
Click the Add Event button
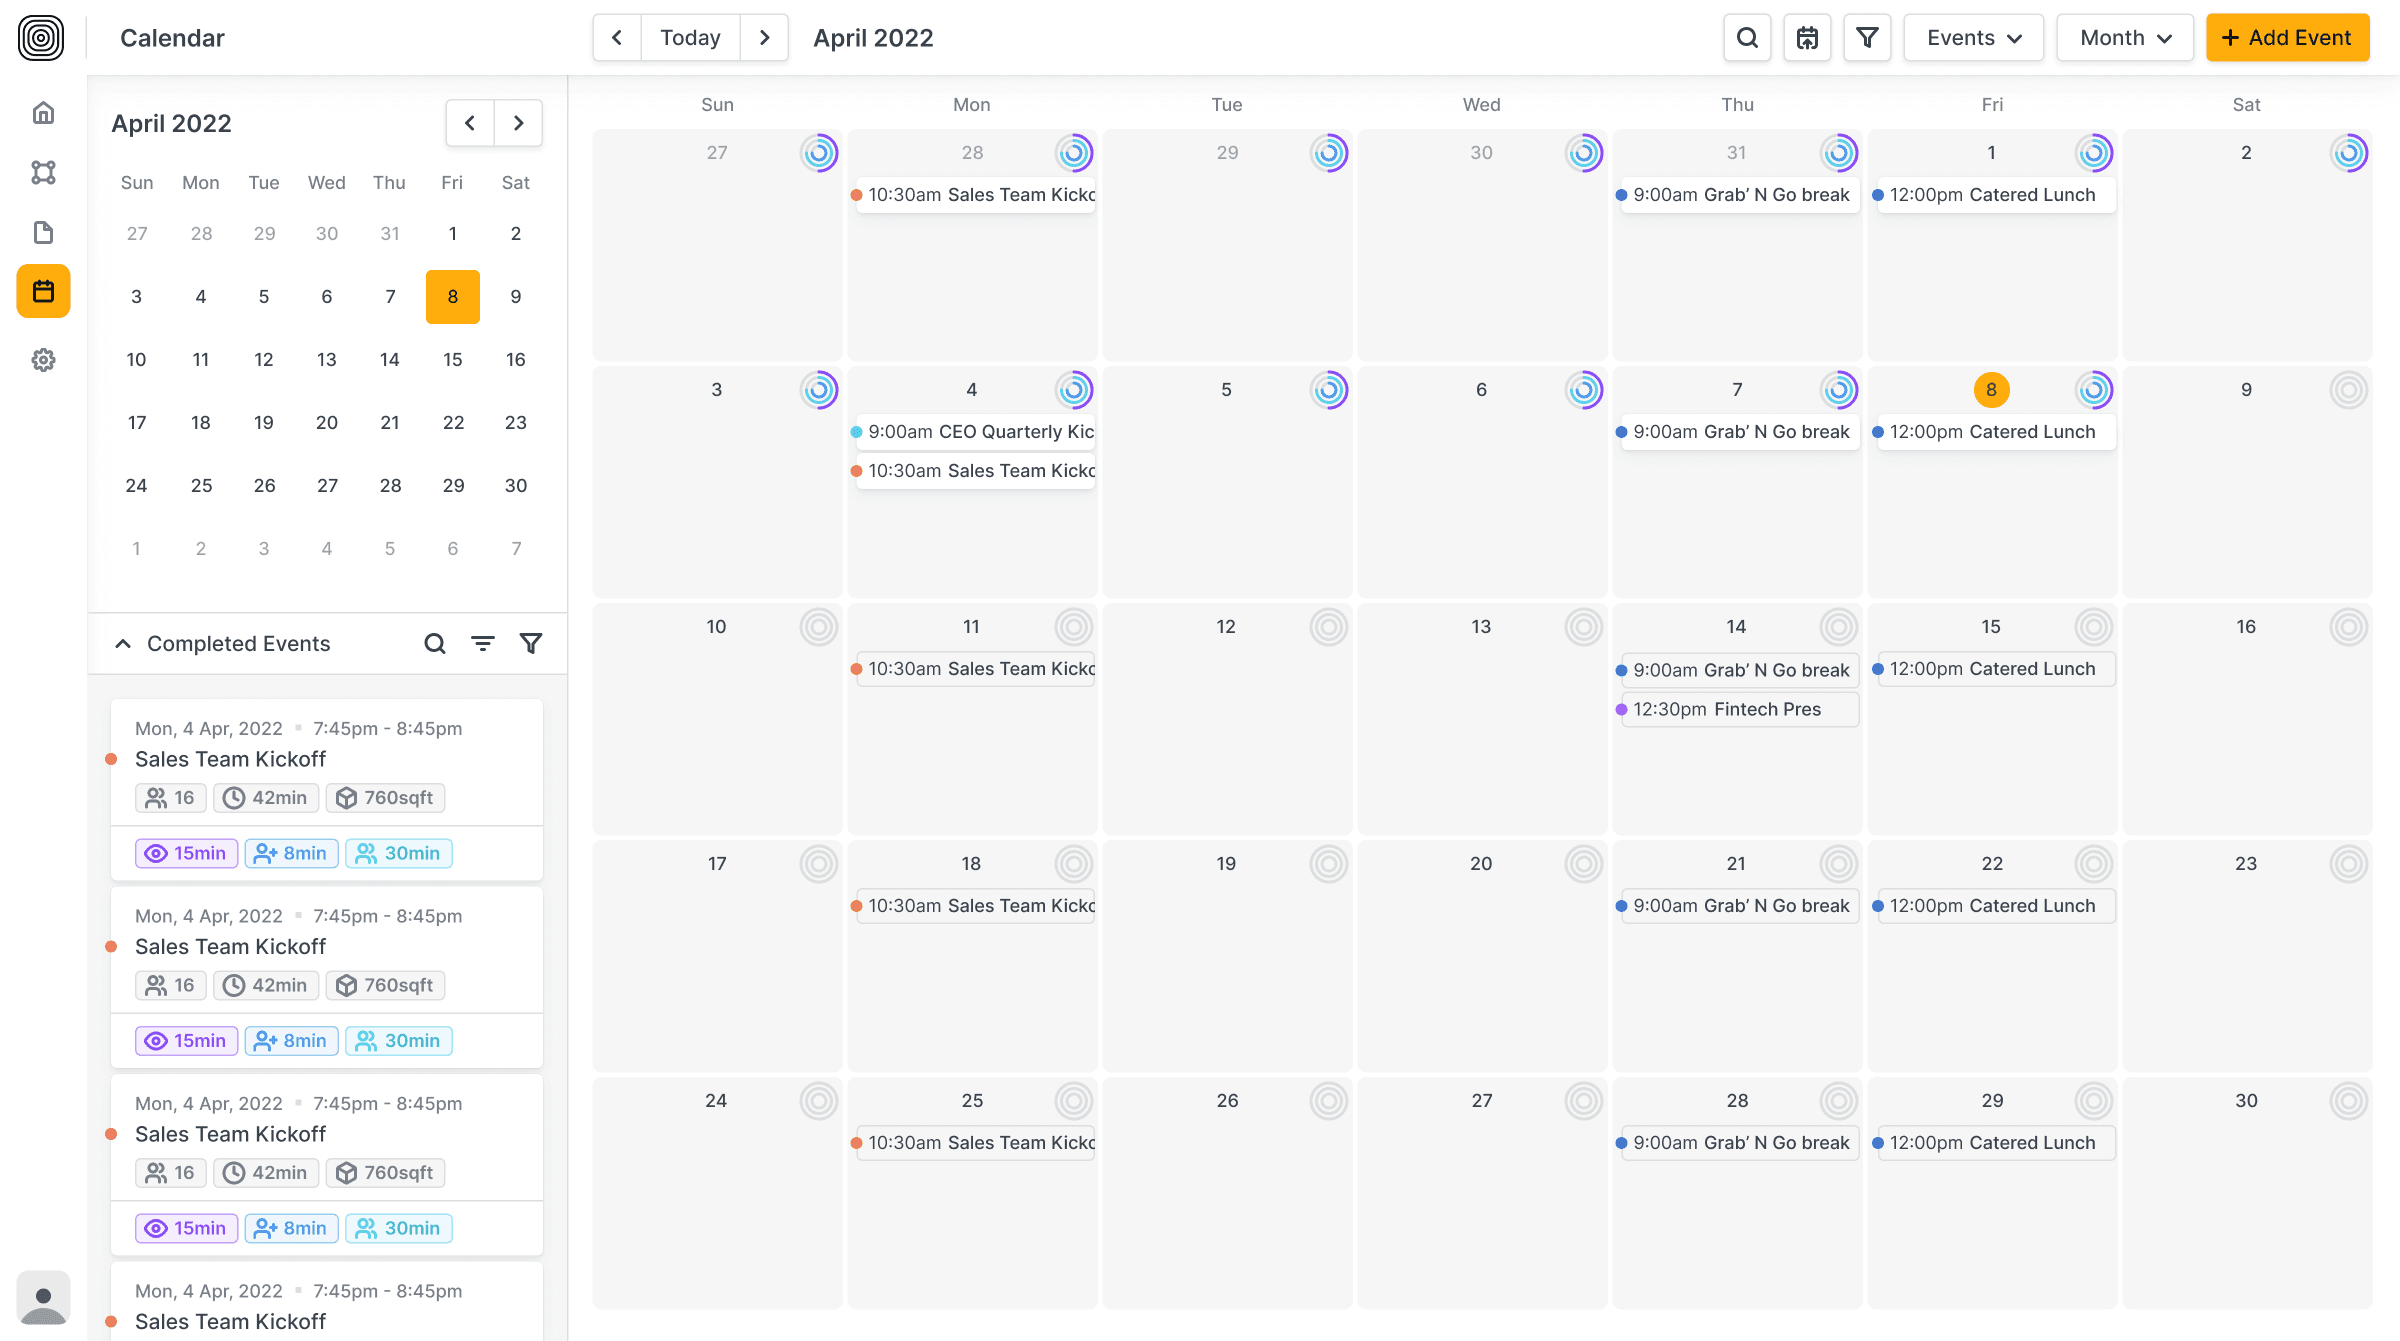(2287, 38)
